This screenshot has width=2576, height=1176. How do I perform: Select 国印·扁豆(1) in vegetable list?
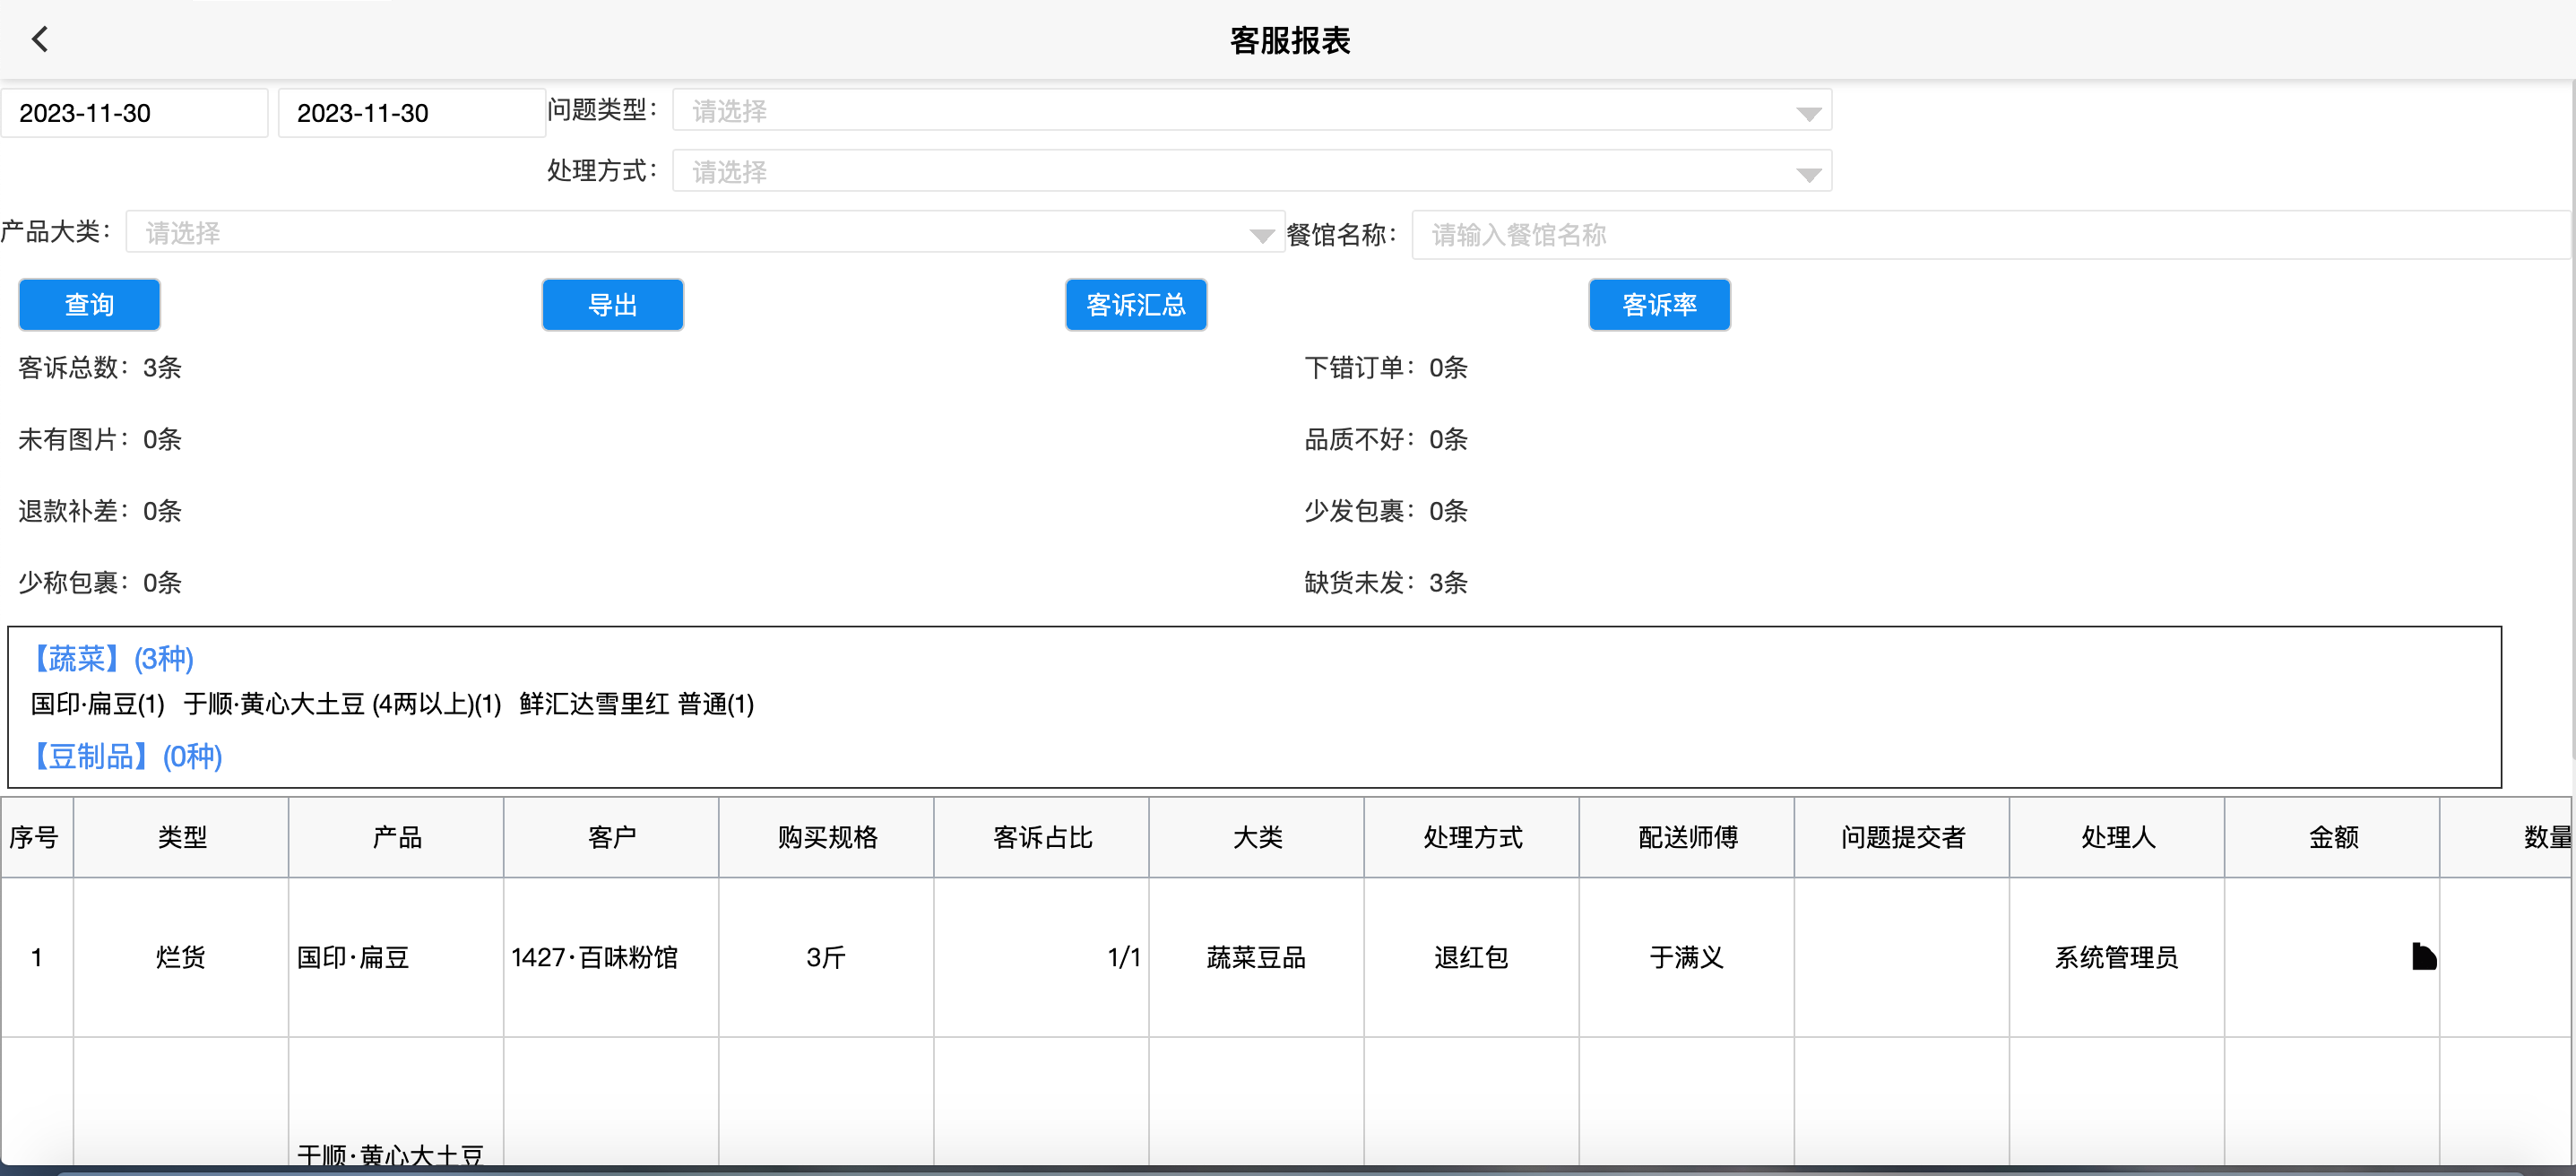click(x=97, y=704)
